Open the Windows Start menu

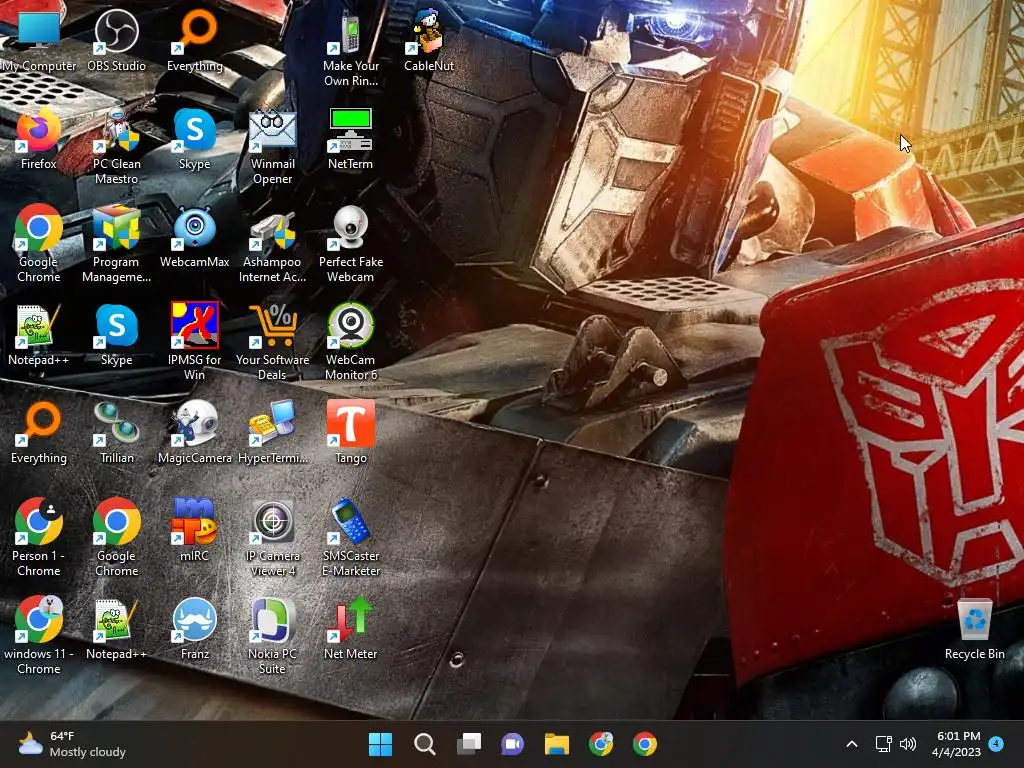(x=380, y=744)
